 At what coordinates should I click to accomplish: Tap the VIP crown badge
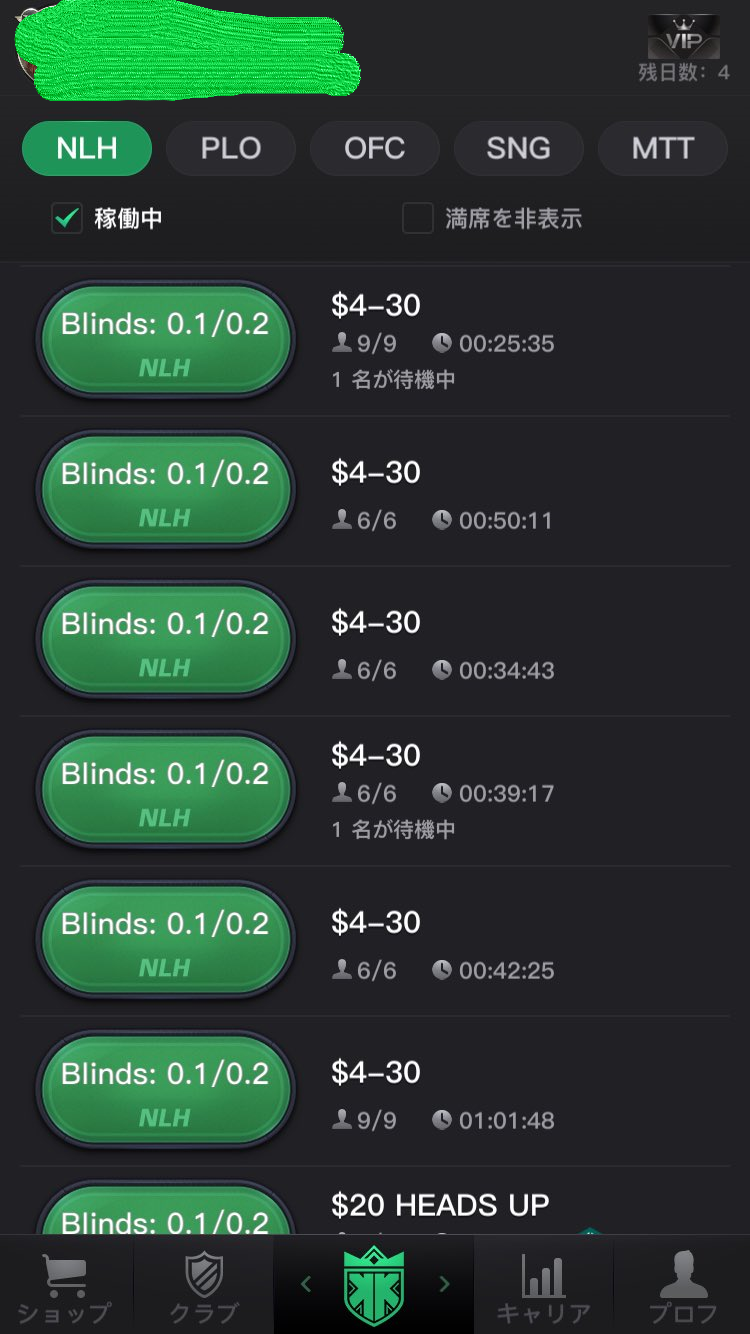click(x=684, y=36)
